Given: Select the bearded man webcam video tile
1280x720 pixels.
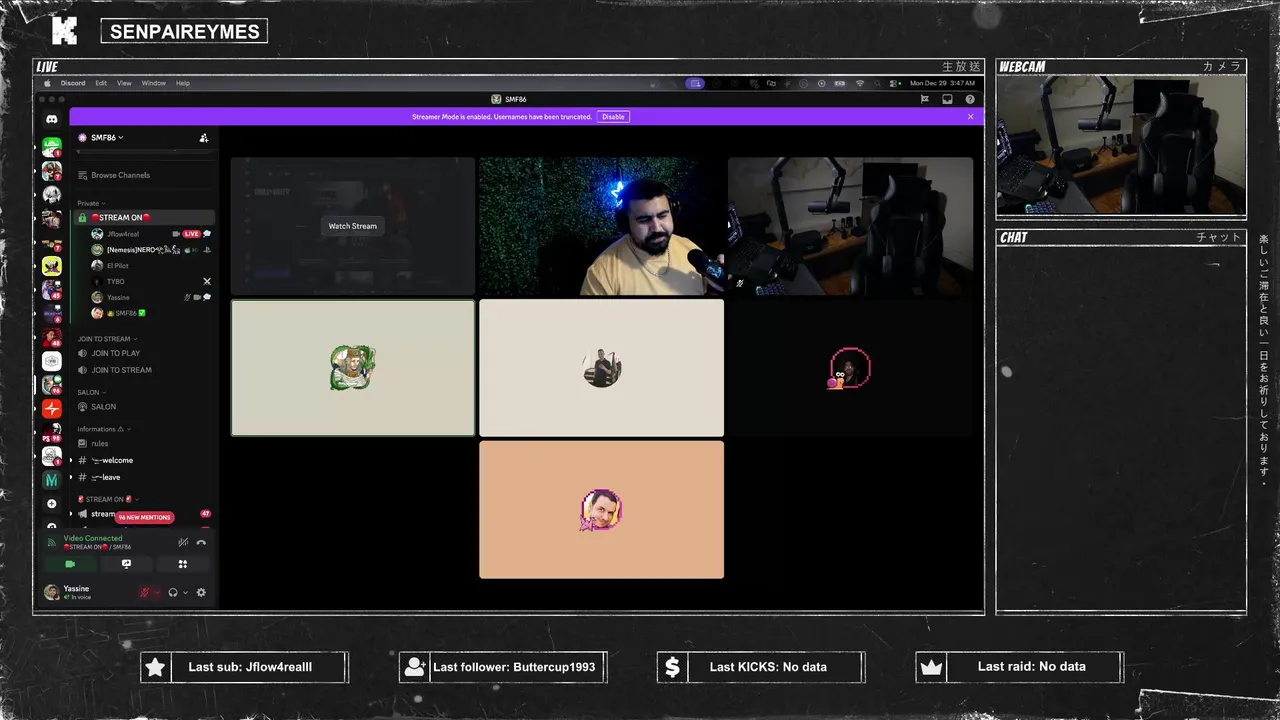Looking at the screenshot, I should pos(601,226).
